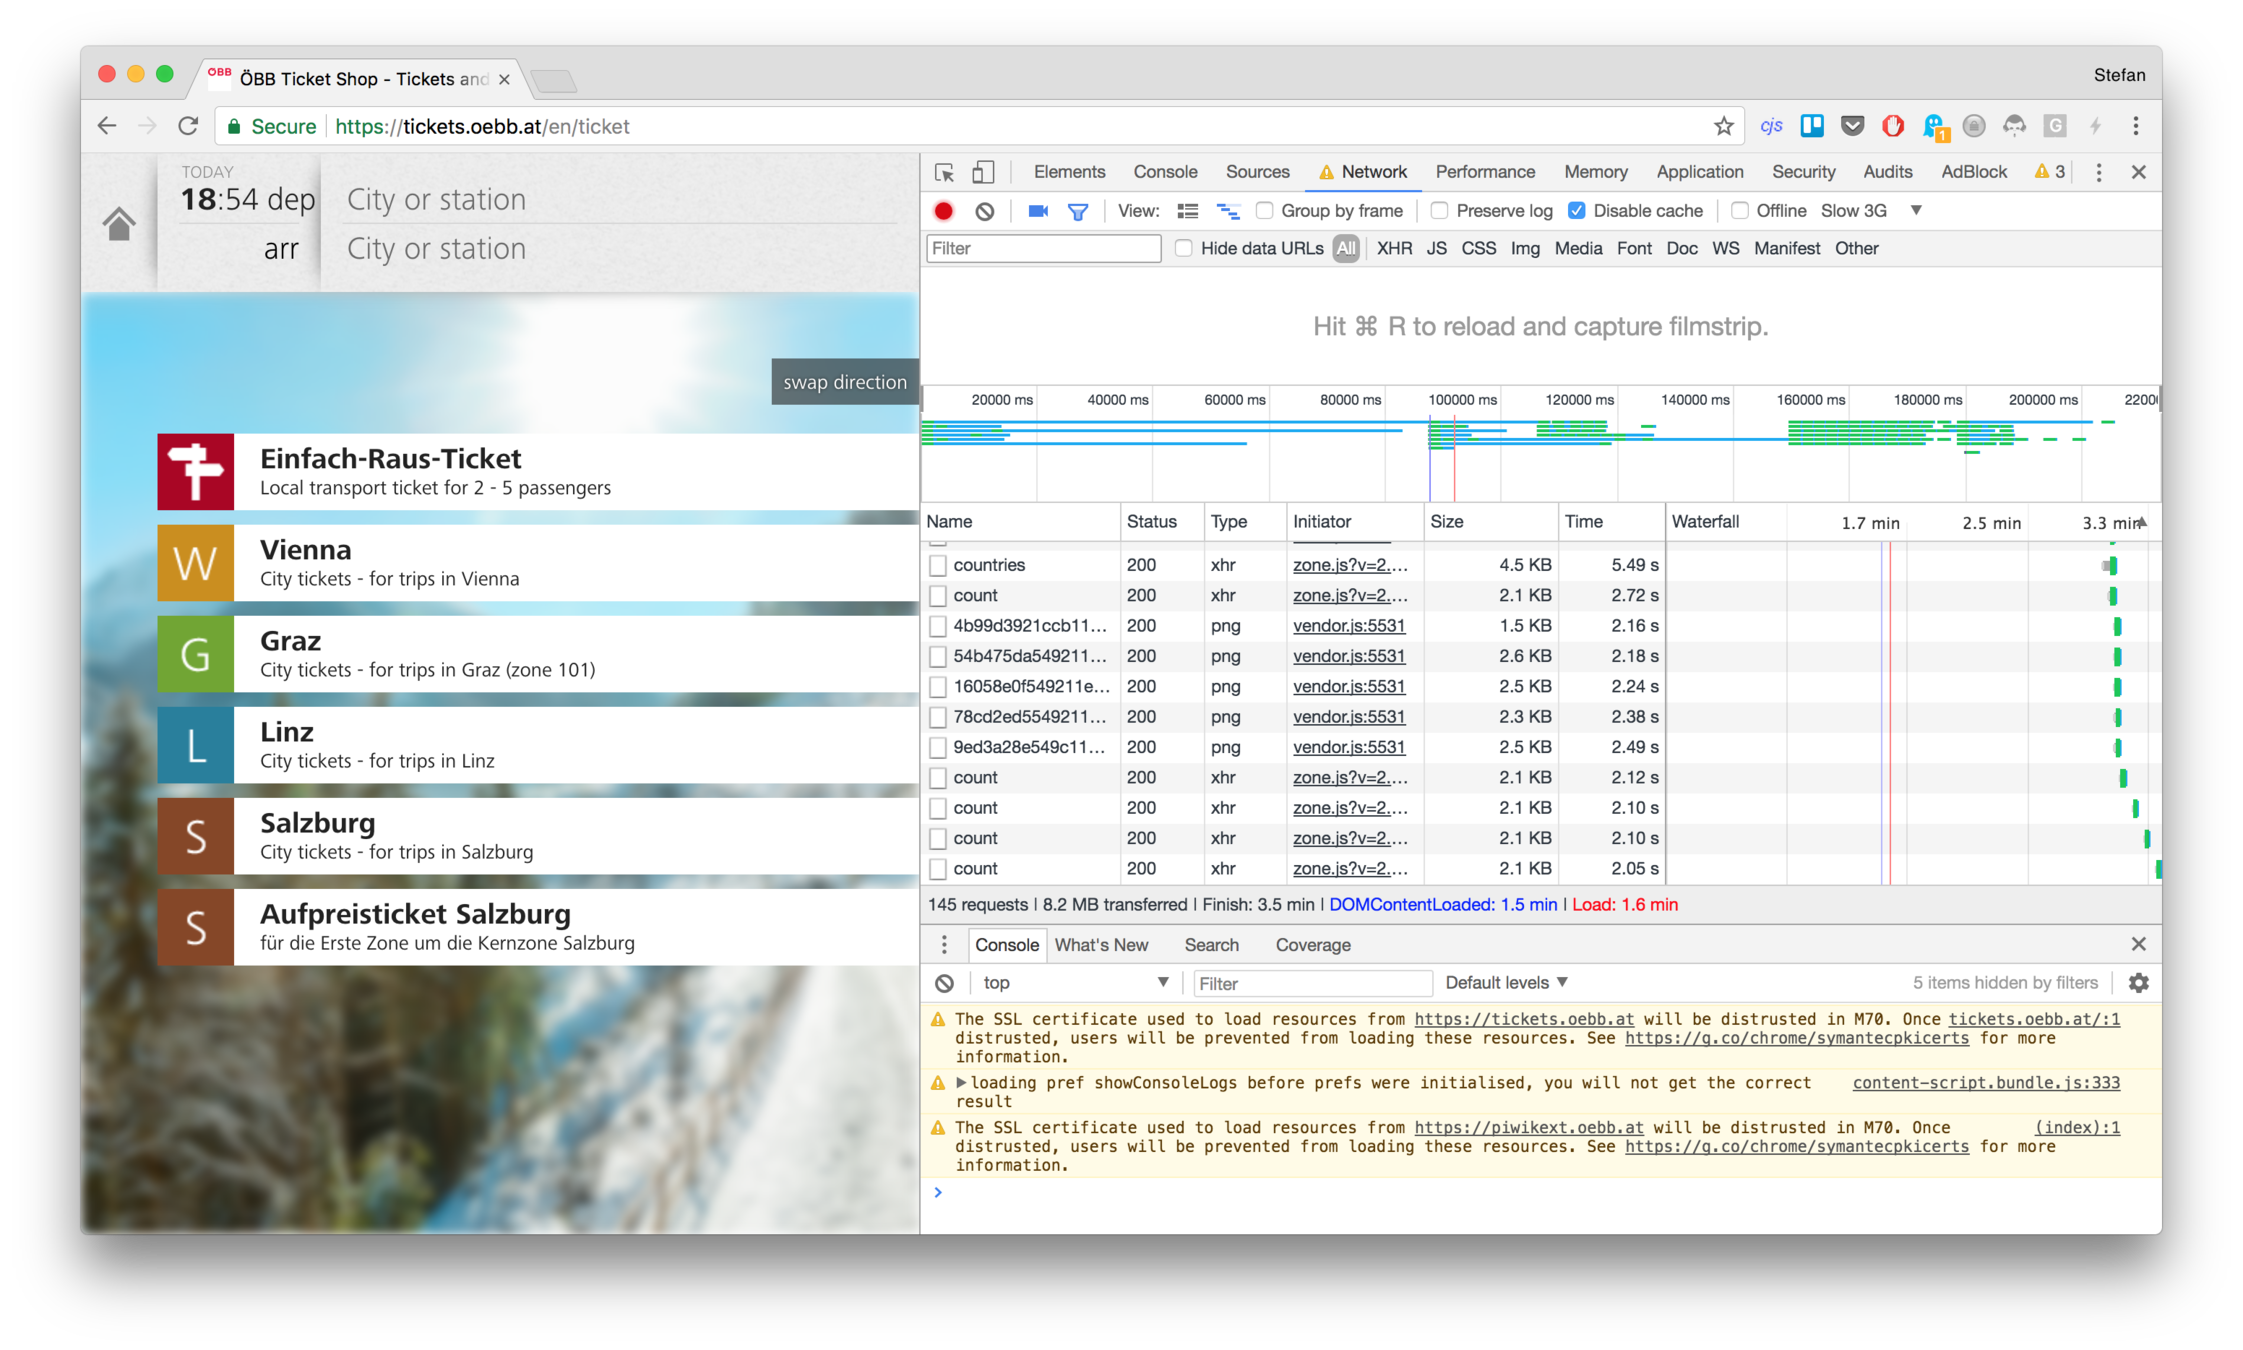
Task: Clear the network log
Action: point(985,211)
